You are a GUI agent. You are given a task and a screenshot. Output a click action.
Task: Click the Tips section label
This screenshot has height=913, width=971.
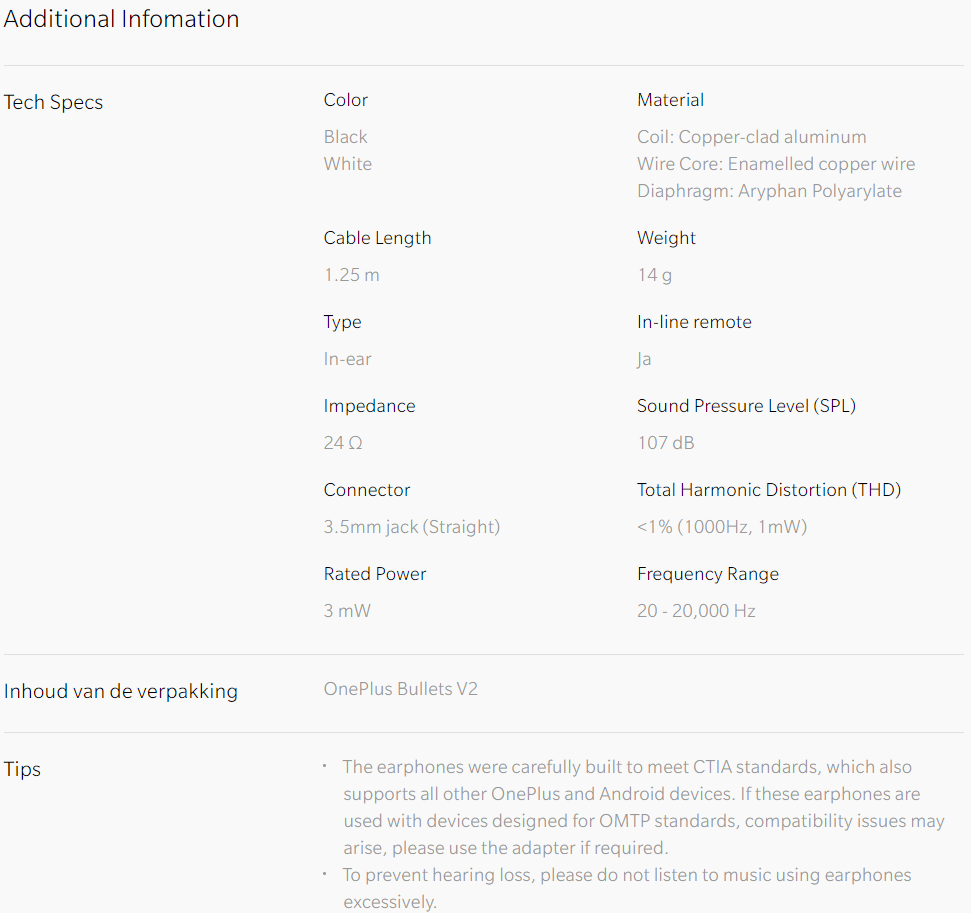22,769
